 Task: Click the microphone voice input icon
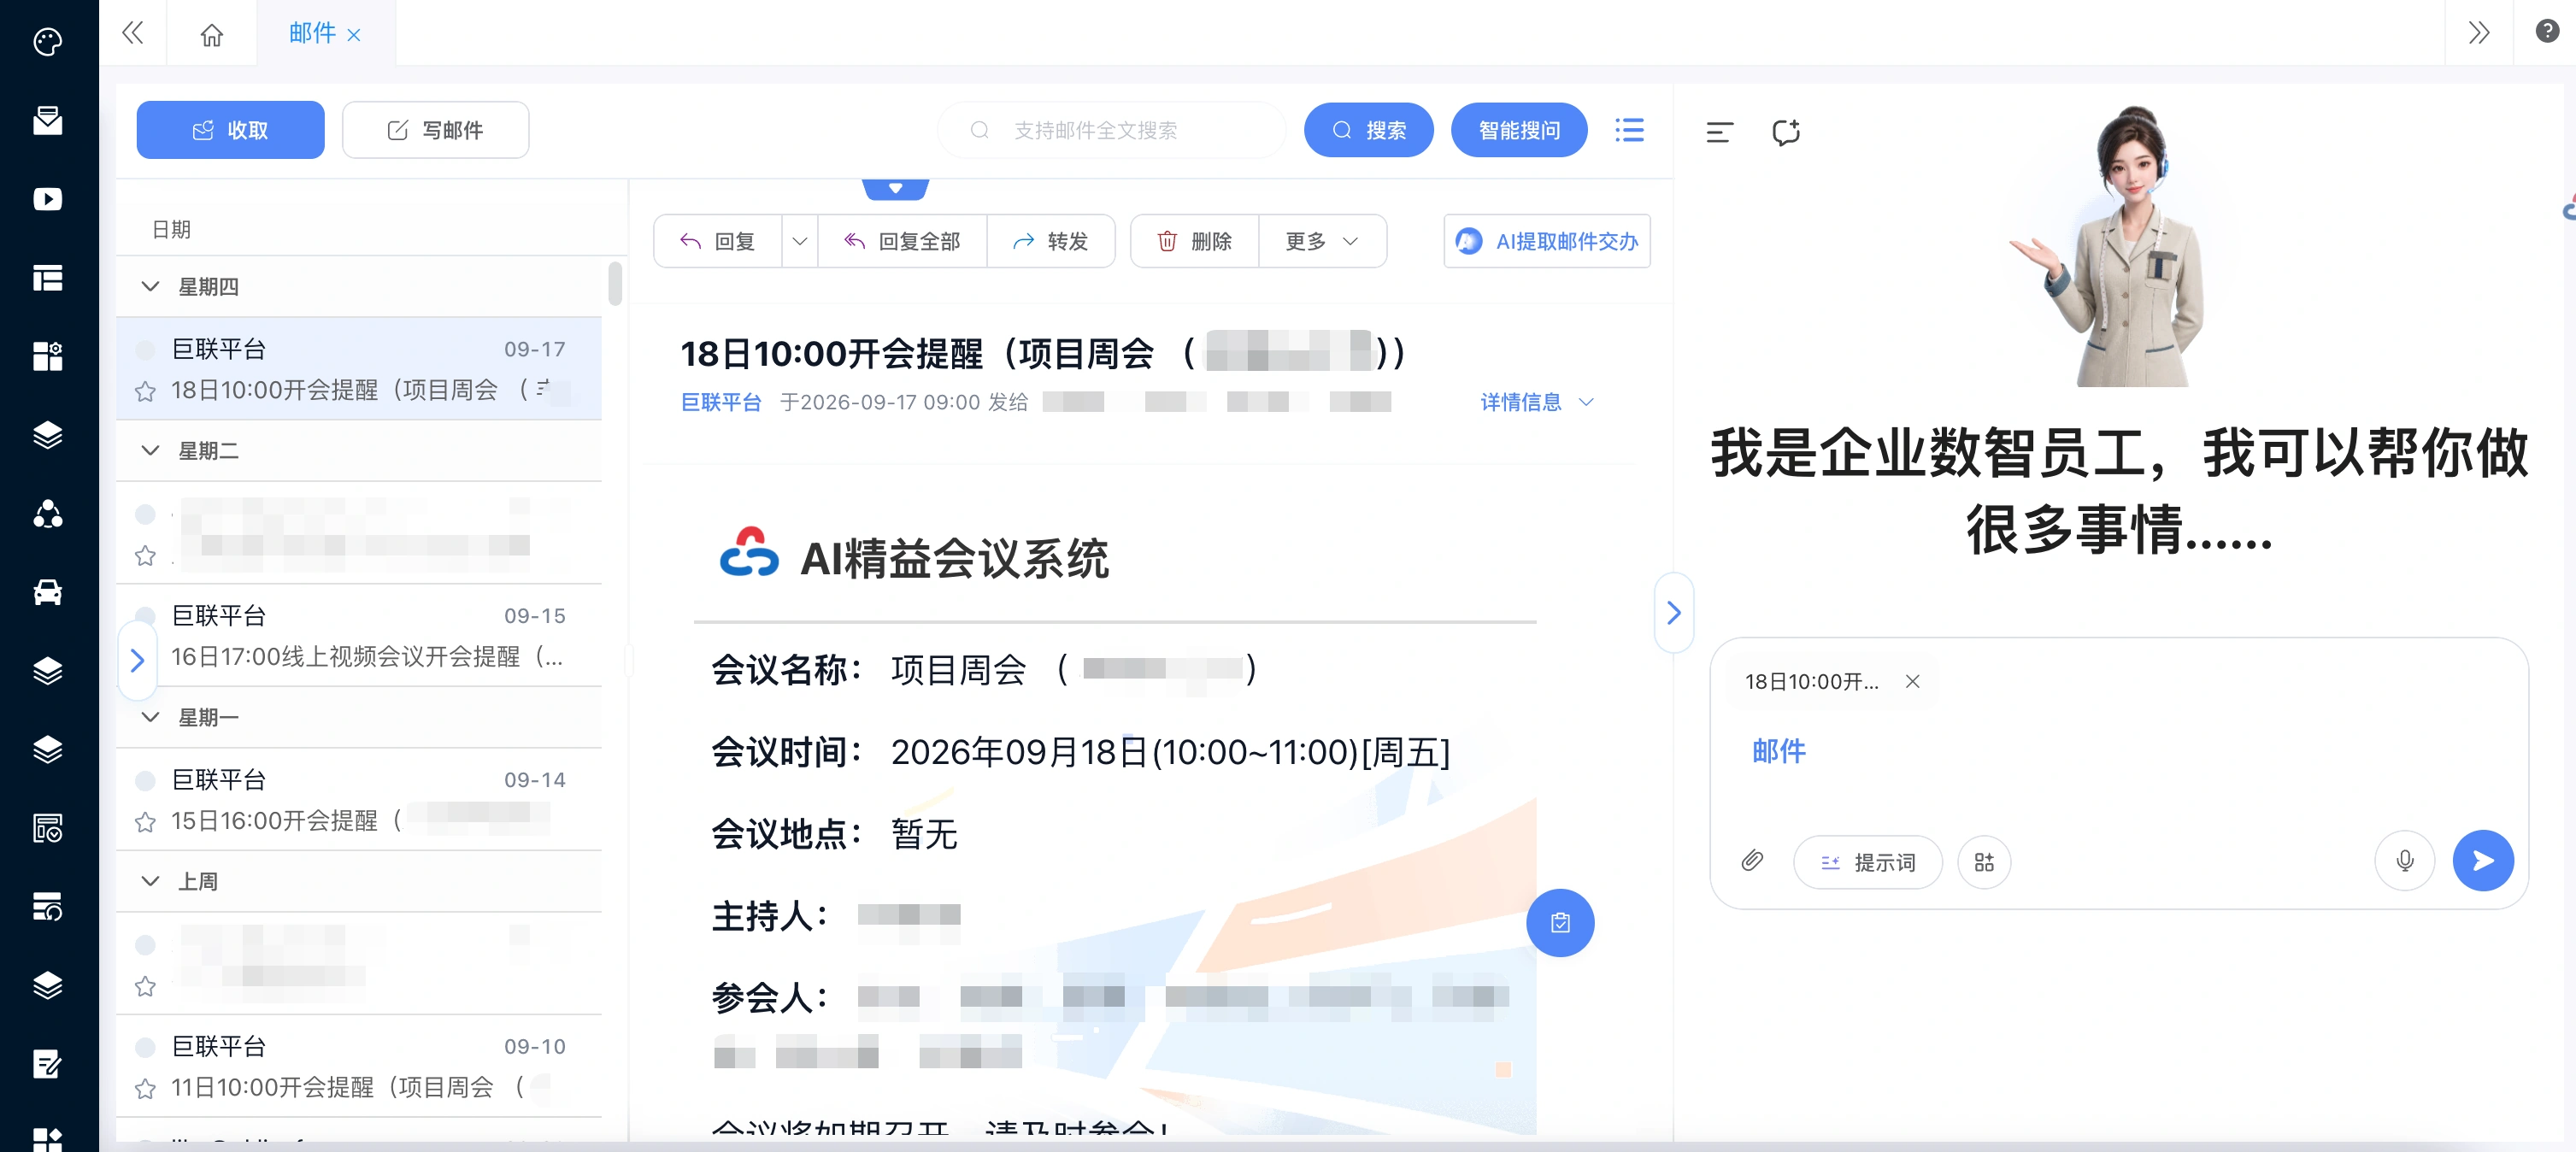(2404, 861)
